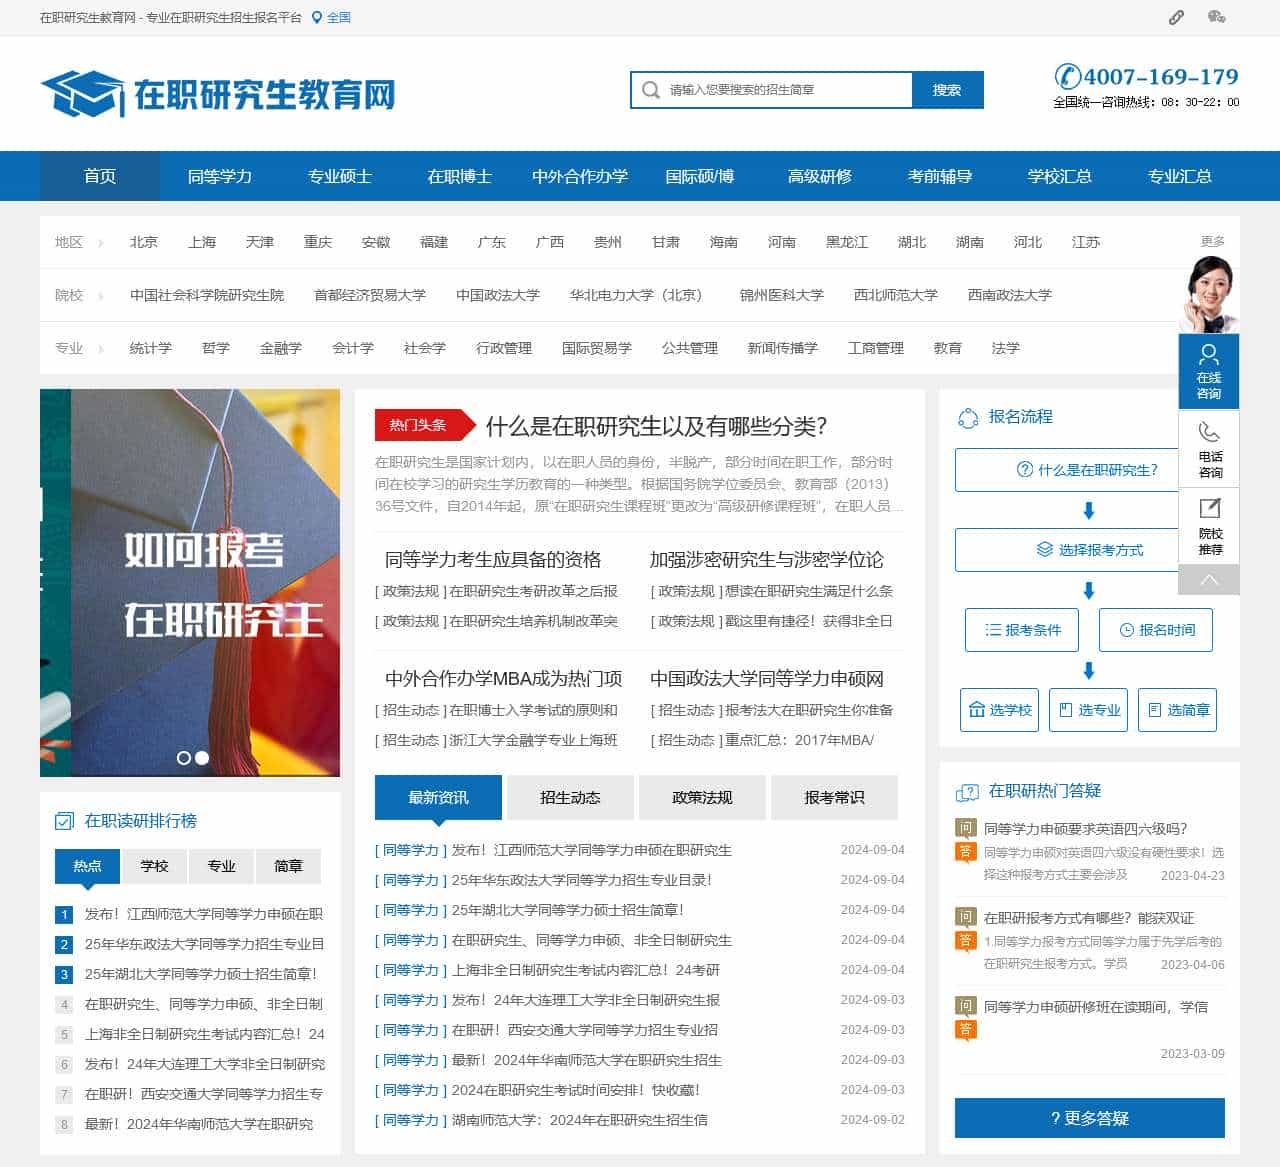Expand the 更多 region list
This screenshot has width=1280, height=1167.
click(1211, 241)
